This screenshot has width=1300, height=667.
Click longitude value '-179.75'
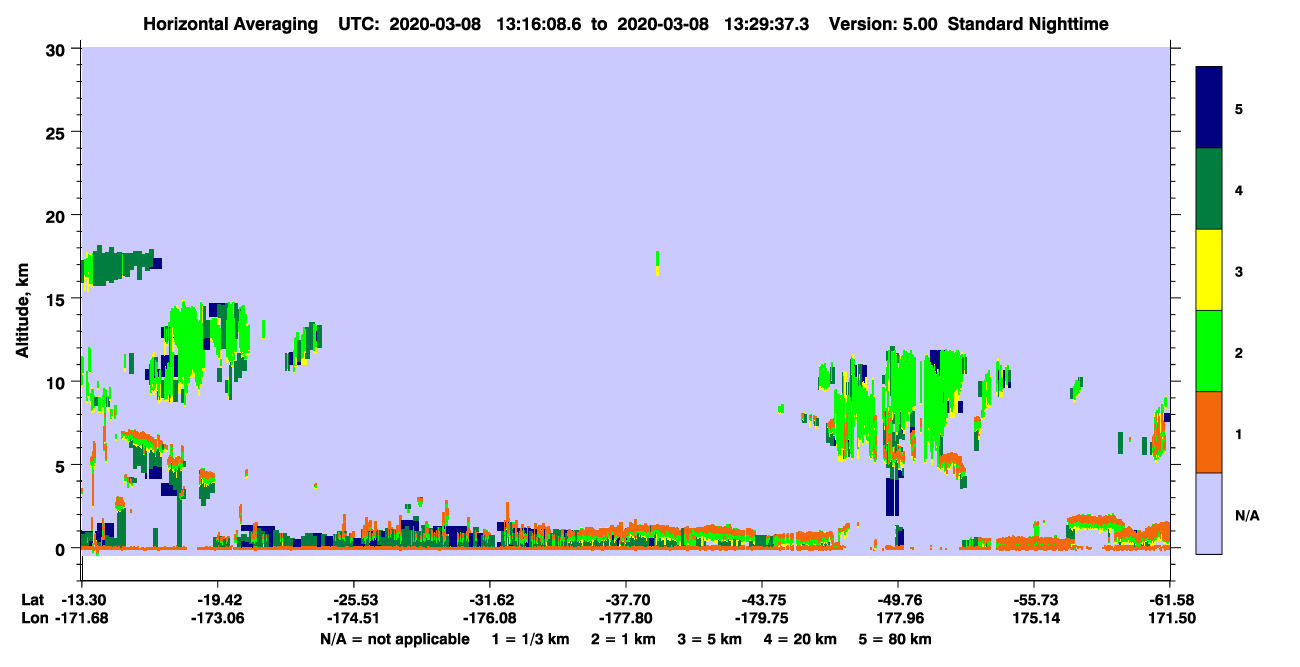coord(762,619)
